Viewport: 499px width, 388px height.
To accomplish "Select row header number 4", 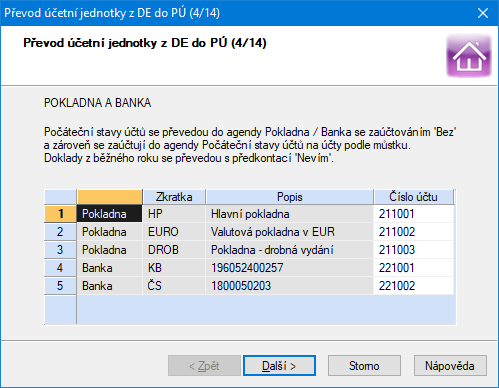I will click(x=60, y=268).
